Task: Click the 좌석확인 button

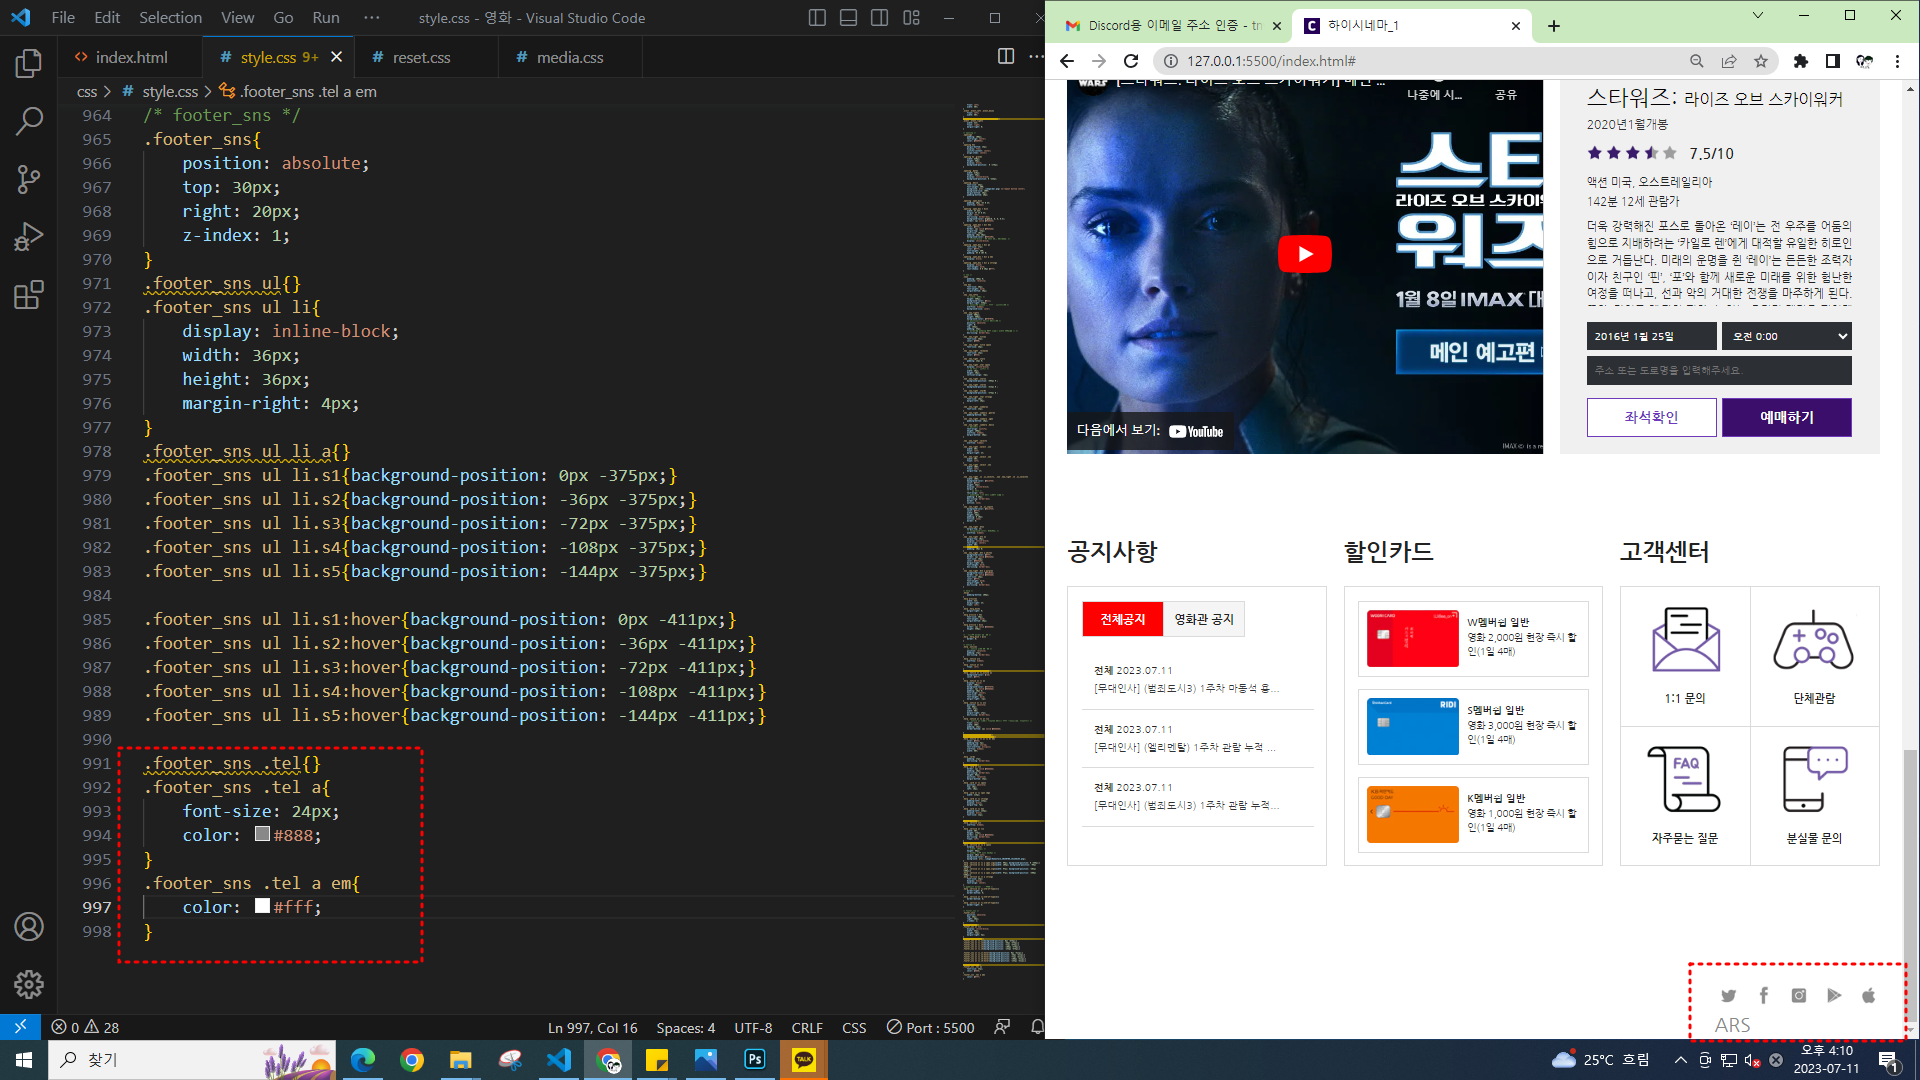Action: (x=1651, y=417)
